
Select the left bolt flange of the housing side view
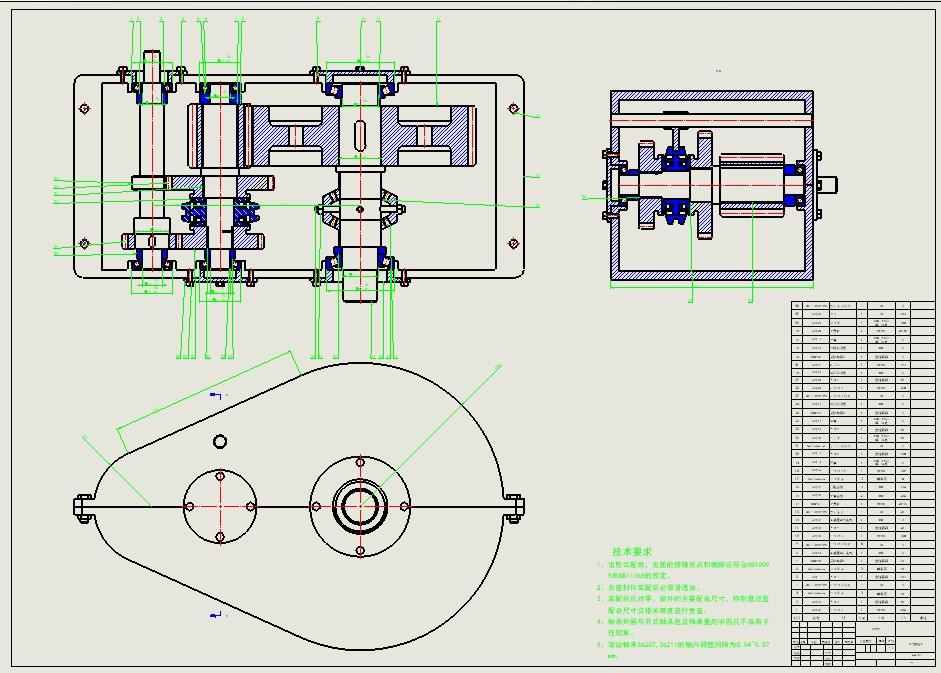(x=82, y=508)
